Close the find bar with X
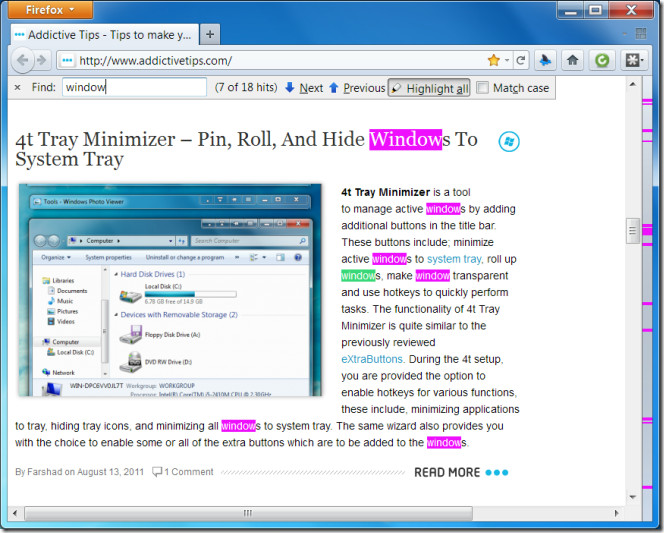664x533 pixels. pos(17,88)
